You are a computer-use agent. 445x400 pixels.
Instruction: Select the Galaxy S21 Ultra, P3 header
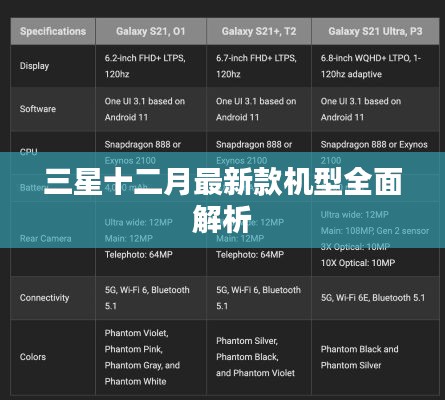click(x=375, y=31)
